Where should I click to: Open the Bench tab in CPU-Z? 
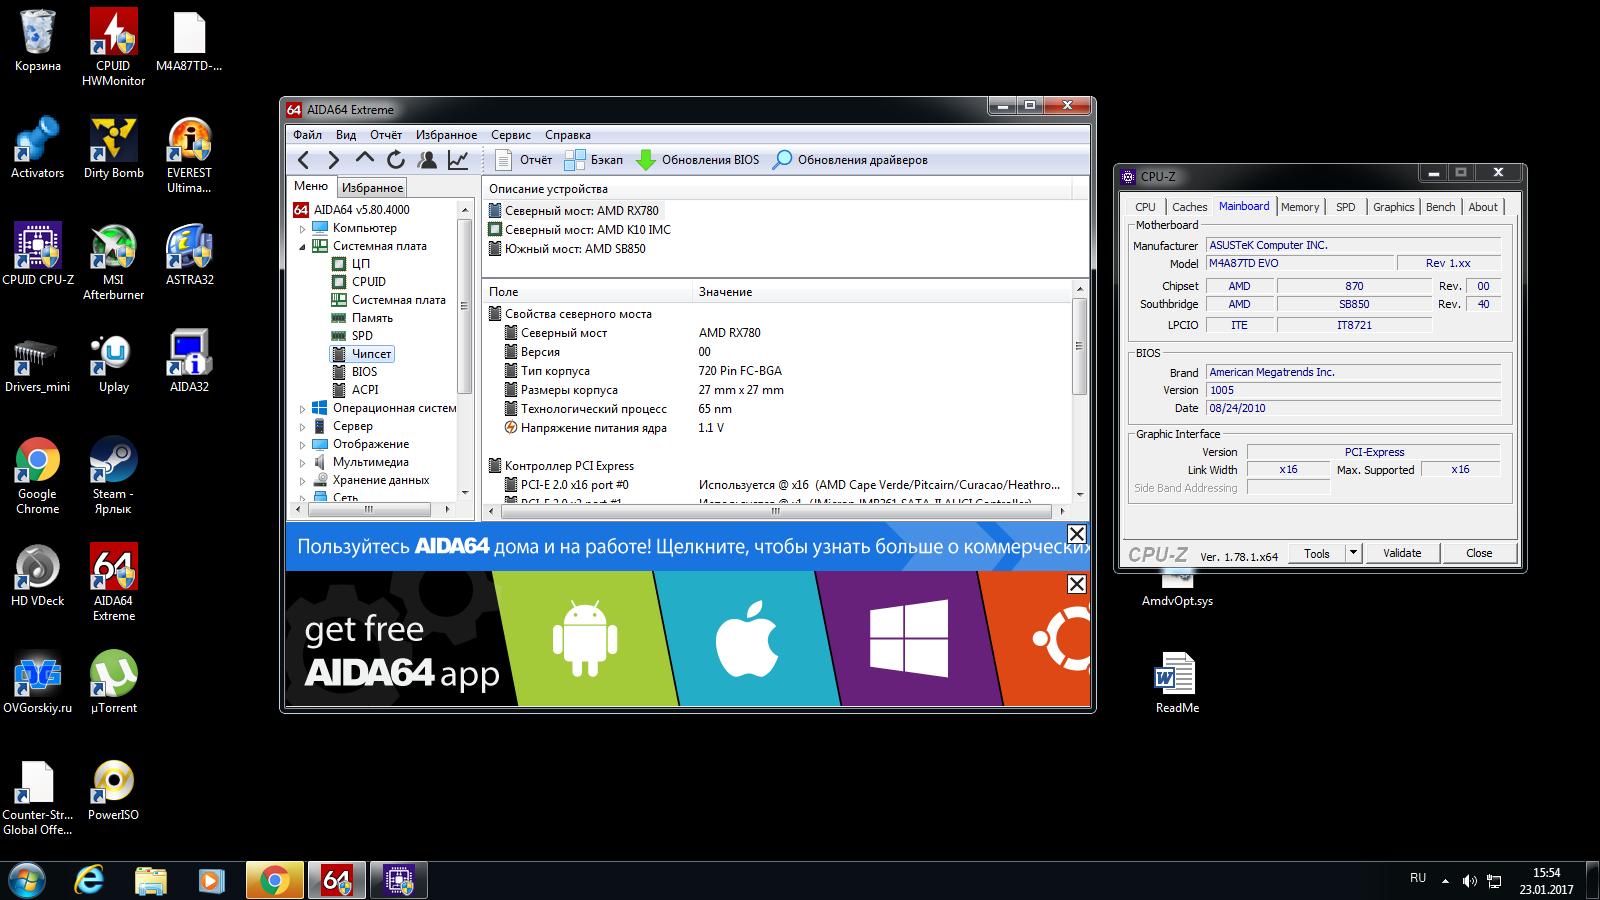(x=1441, y=207)
